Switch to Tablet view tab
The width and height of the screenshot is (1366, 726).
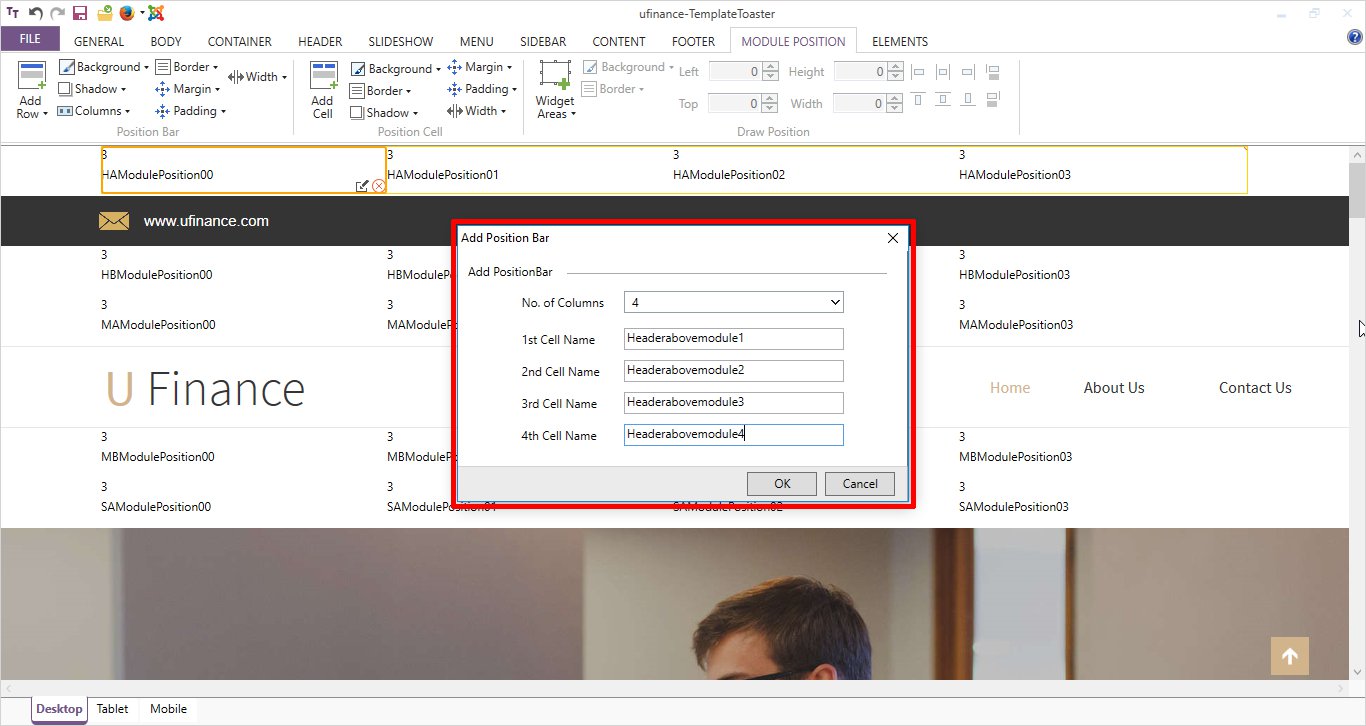(112, 709)
